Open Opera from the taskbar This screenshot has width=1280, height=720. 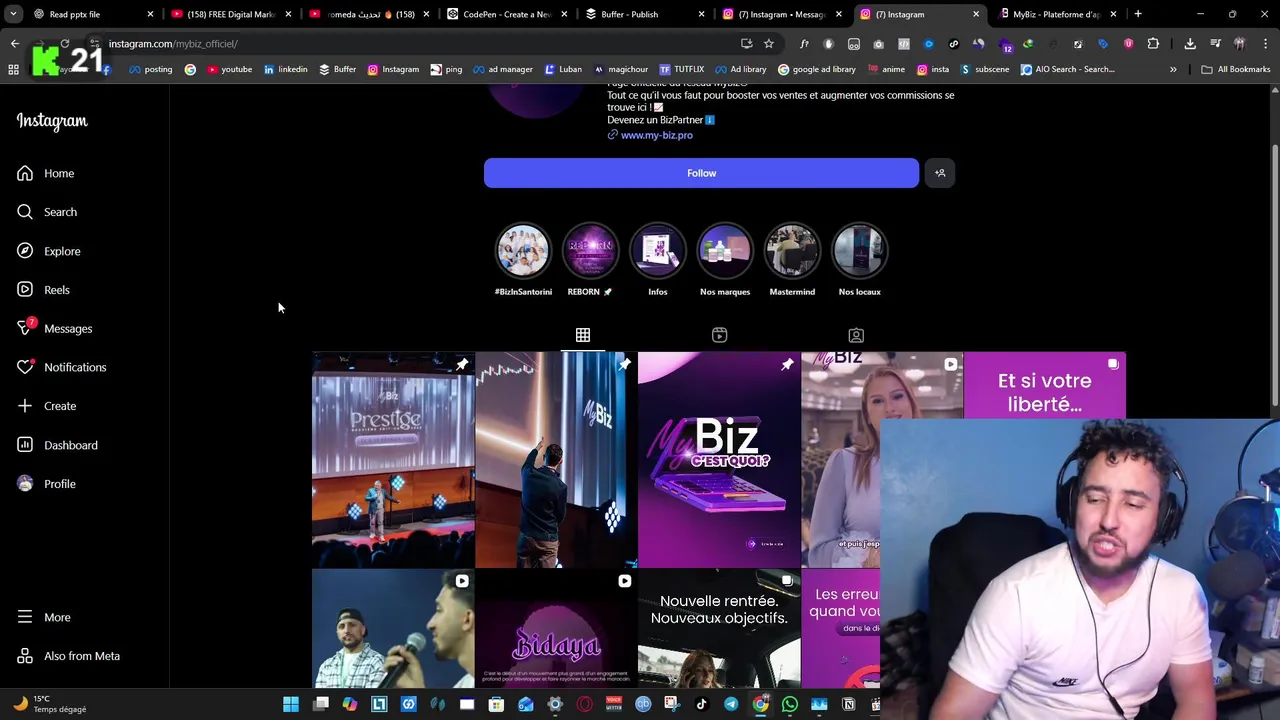(x=584, y=704)
